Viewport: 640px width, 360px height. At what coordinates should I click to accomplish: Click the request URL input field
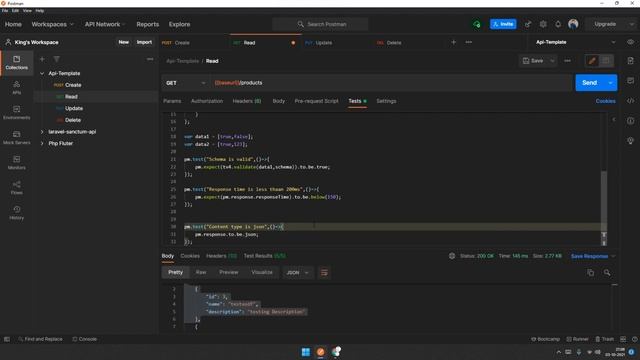tap(392, 83)
